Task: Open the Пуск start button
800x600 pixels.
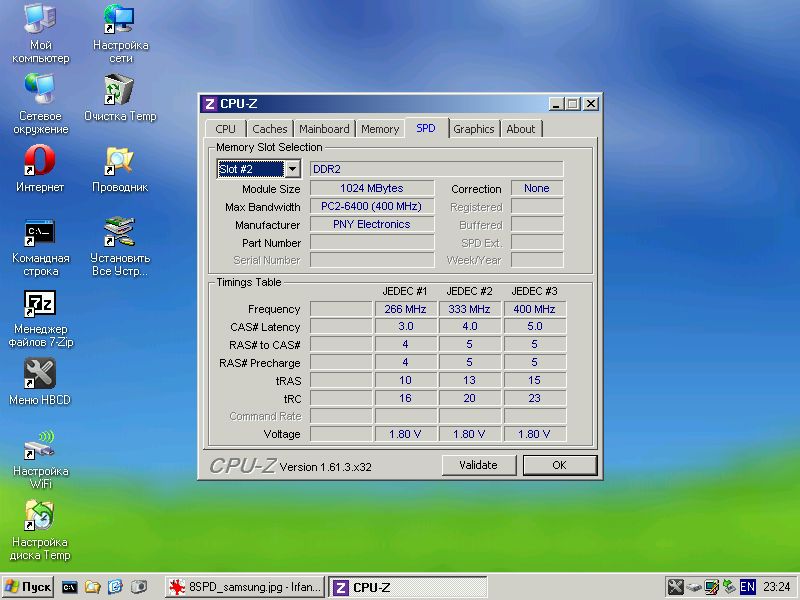Action: click(28, 587)
